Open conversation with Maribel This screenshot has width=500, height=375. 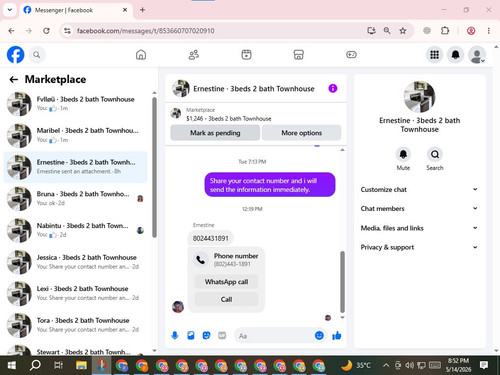pos(75,135)
